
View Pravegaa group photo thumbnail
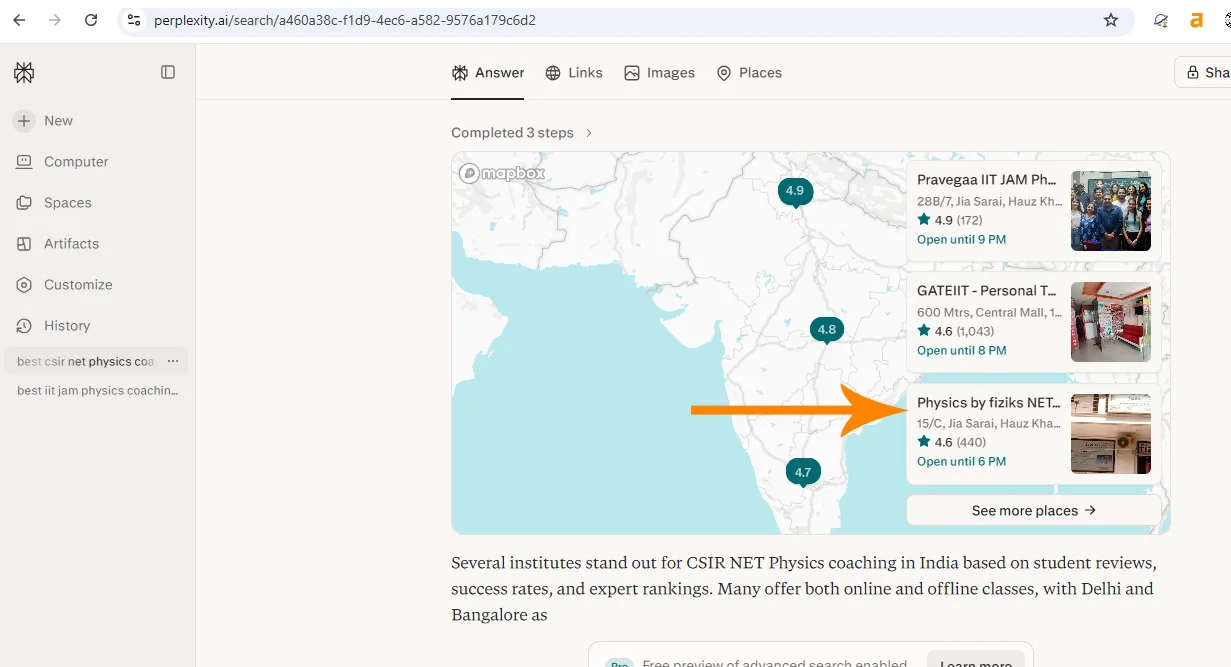pyautogui.click(x=1111, y=211)
